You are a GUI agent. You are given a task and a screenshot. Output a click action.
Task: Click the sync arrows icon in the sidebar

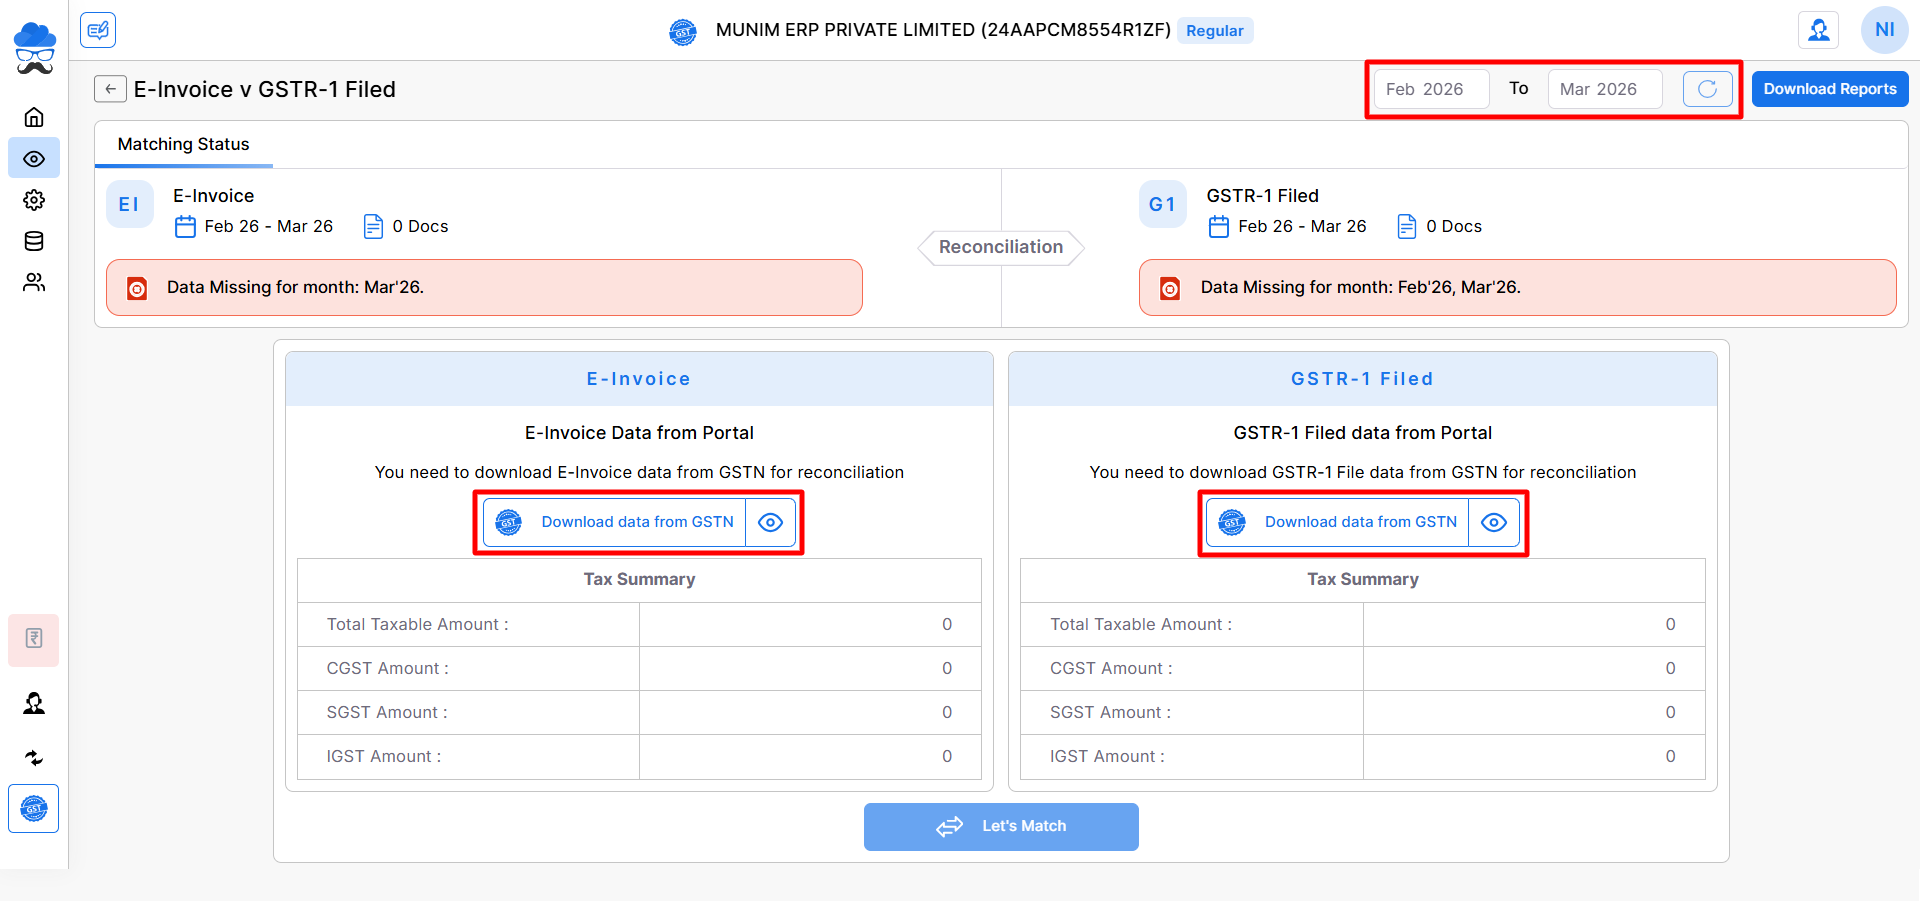tap(34, 757)
